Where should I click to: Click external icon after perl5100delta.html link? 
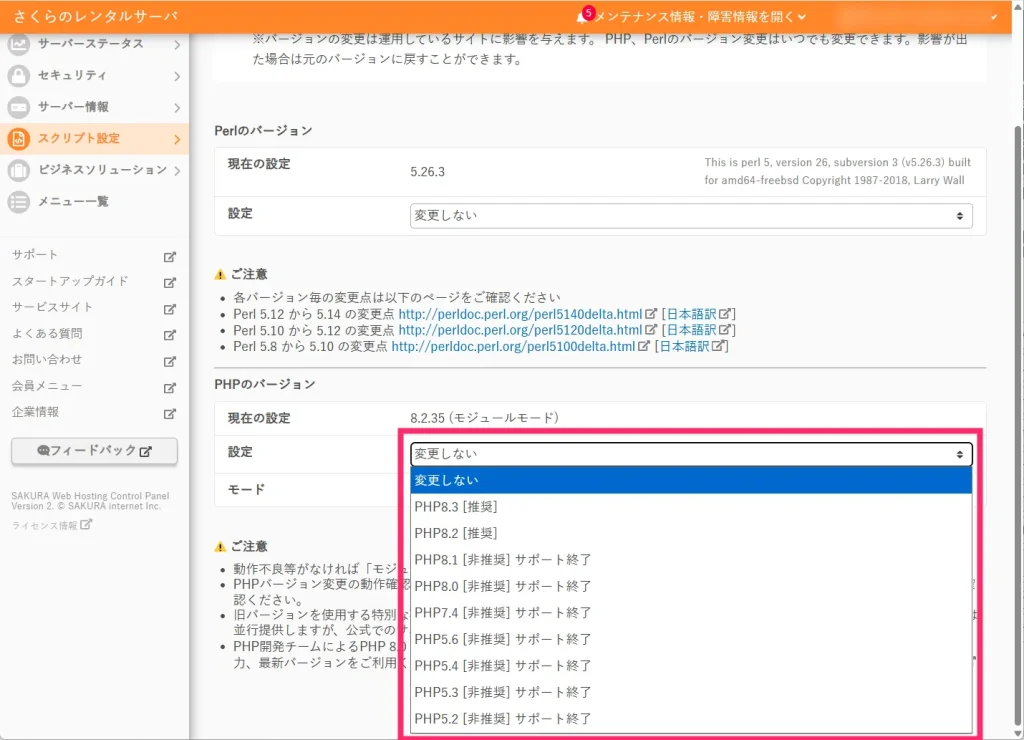643,346
